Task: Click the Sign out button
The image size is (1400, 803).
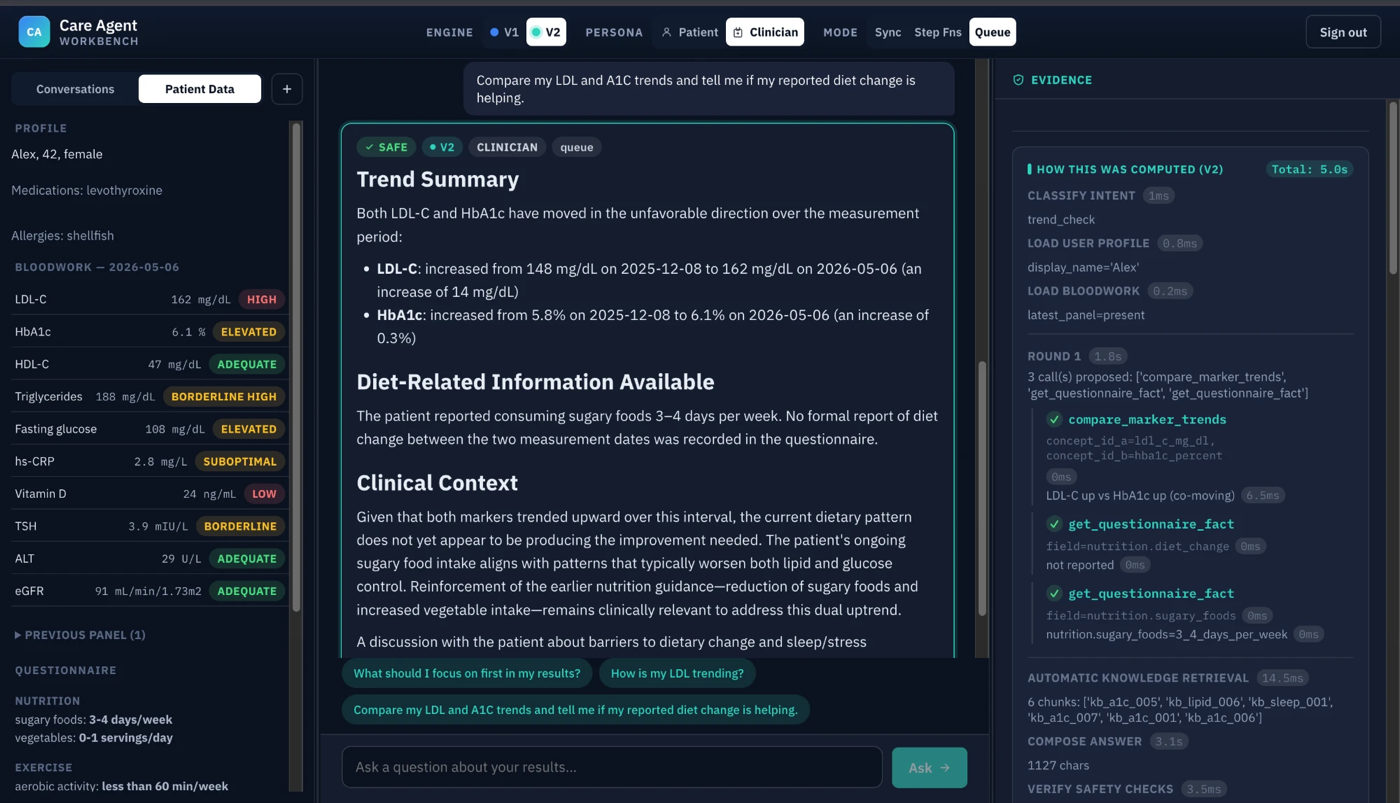Action: pyautogui.click(x=1343, y=32)
